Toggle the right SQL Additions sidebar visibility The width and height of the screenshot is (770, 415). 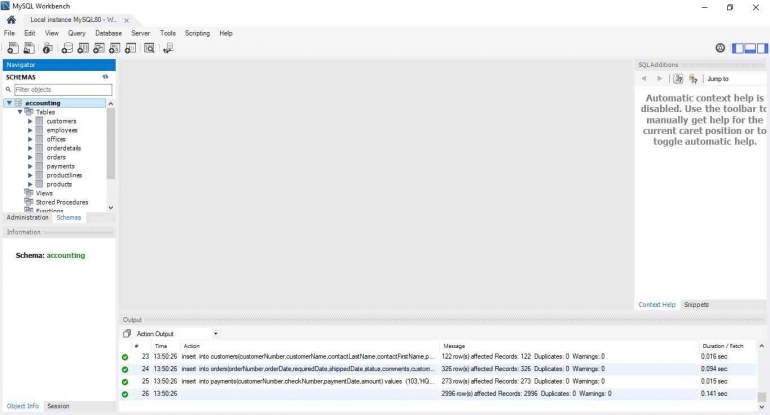pos(762,48)
